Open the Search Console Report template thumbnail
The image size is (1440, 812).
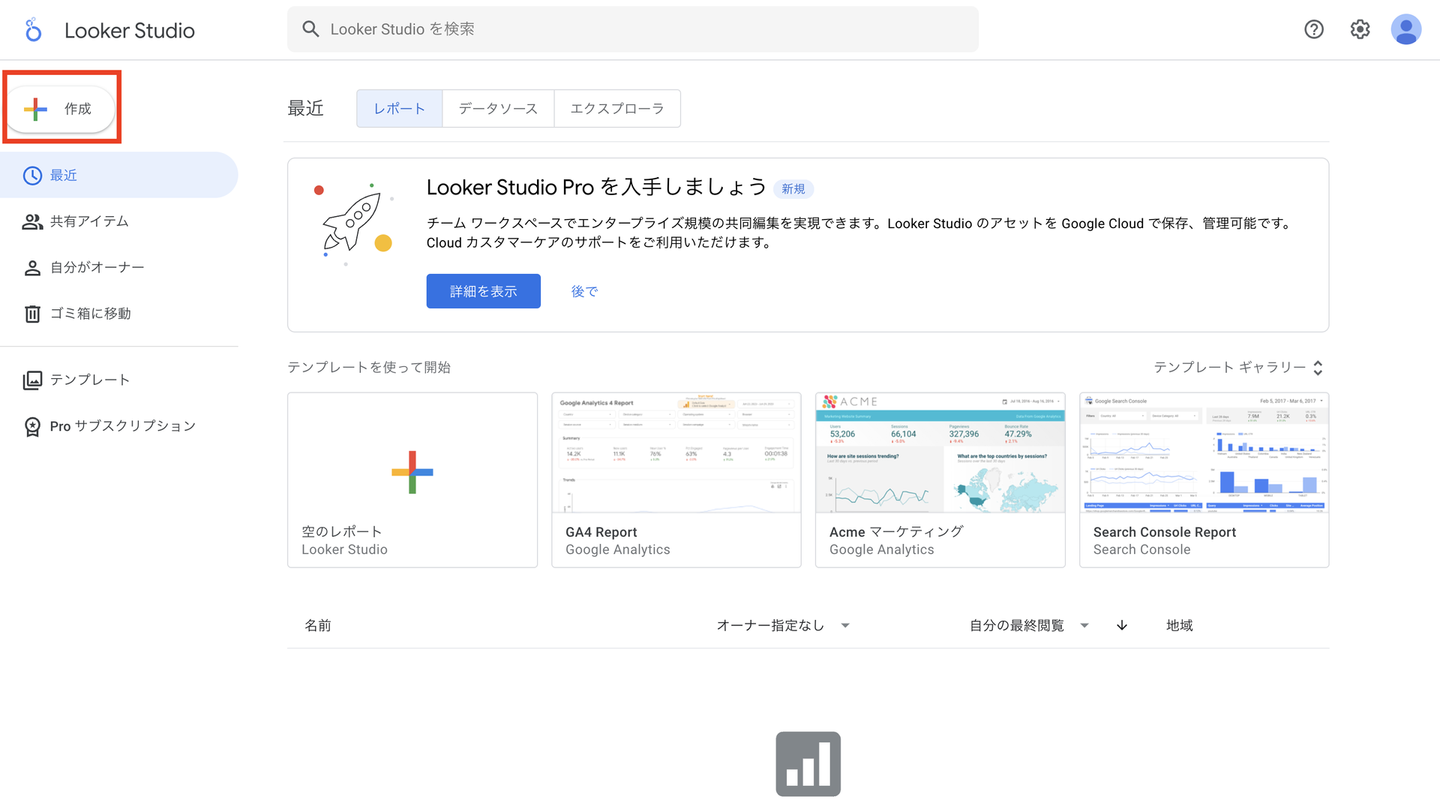[1204, 453]
